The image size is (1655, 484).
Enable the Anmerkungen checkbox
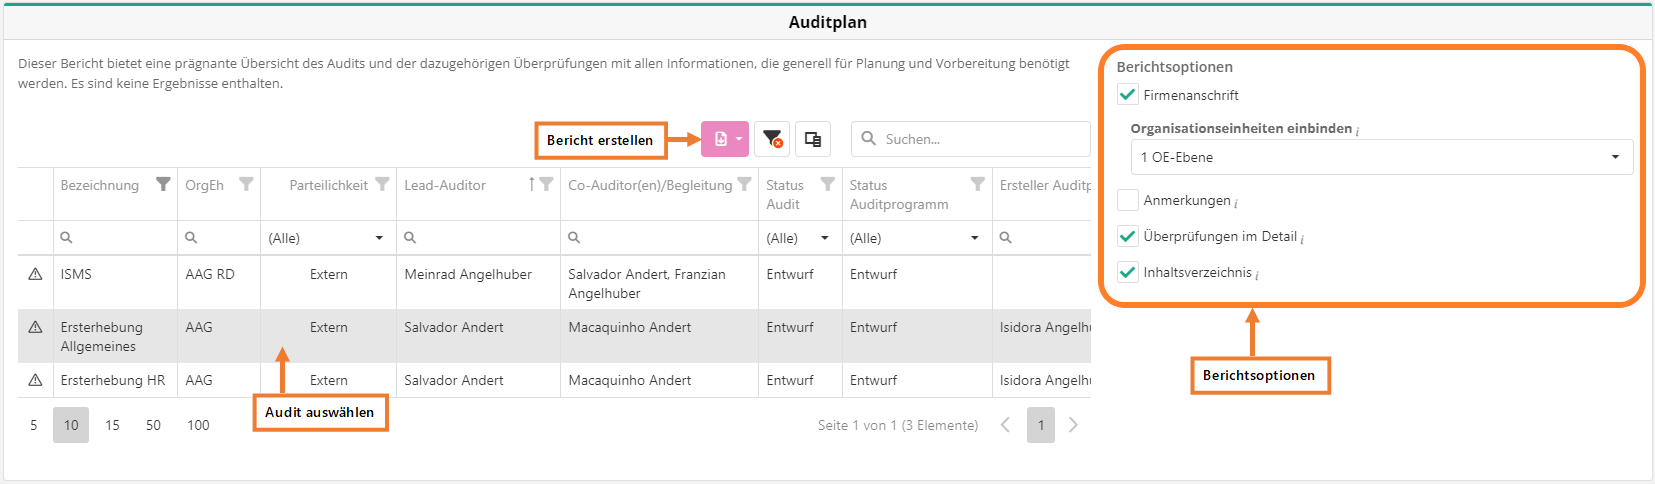[1128, 200]
